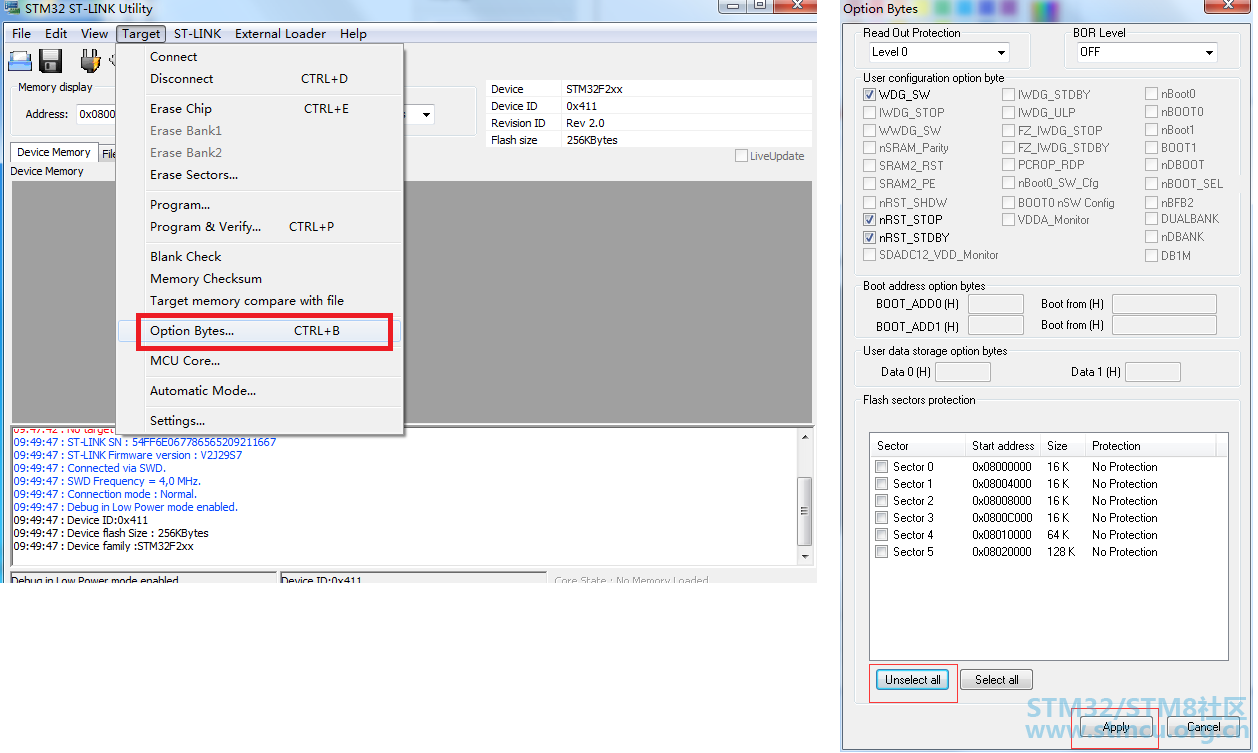Choose Connect from the Target menu
The width and height of the screenshot is (1258, 753).
click(260, 57)
